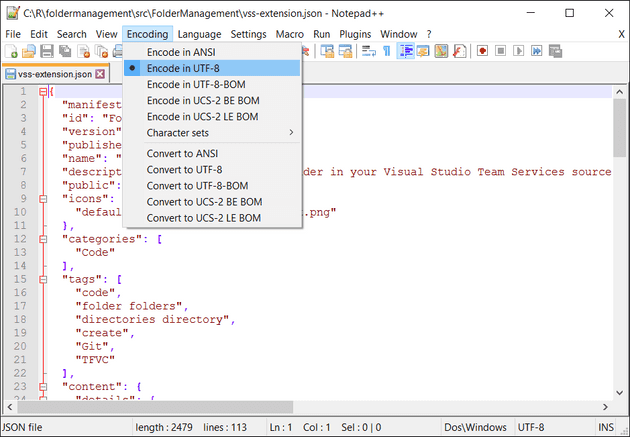
Task: Close document with menu bar X button
Action: coord(621,34)
